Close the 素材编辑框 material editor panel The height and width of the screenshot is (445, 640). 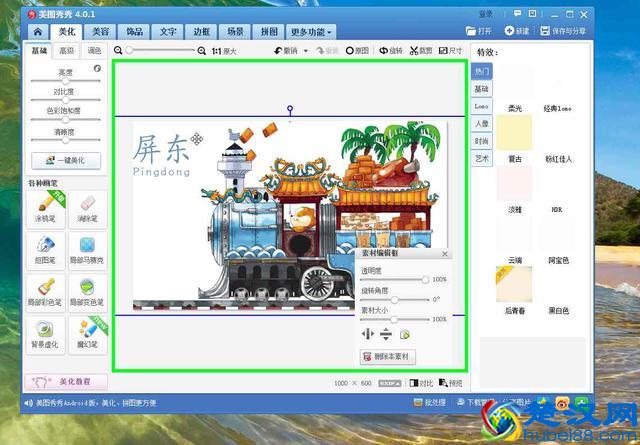(x=445, y=254)
